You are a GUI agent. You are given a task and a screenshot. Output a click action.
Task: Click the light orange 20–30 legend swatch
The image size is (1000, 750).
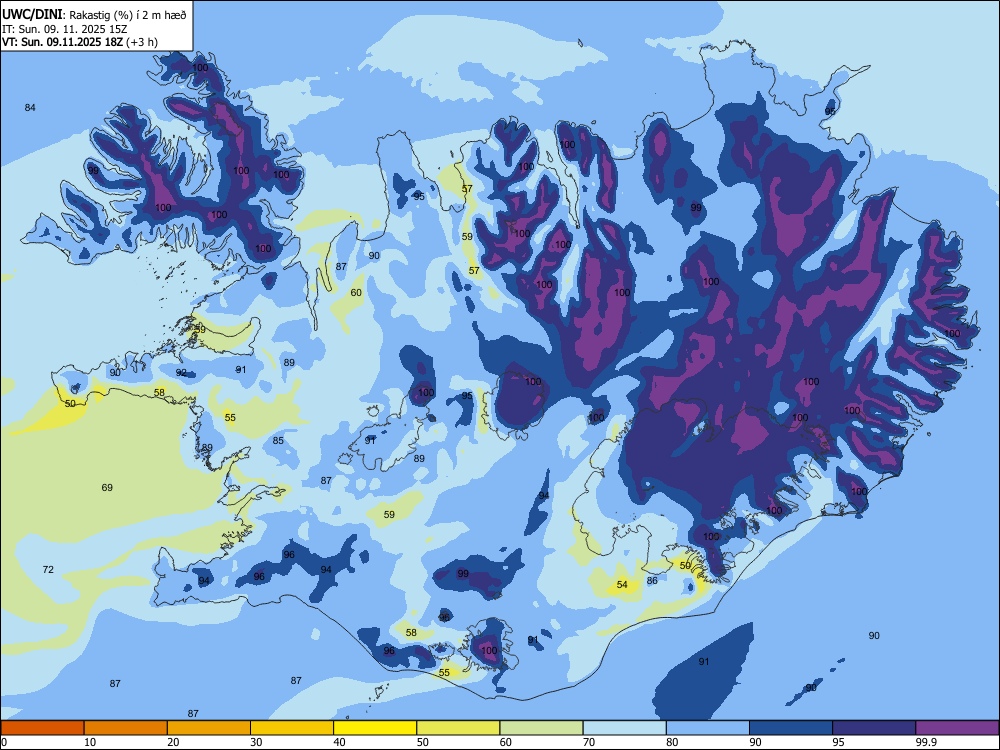[x=209, y=728]
